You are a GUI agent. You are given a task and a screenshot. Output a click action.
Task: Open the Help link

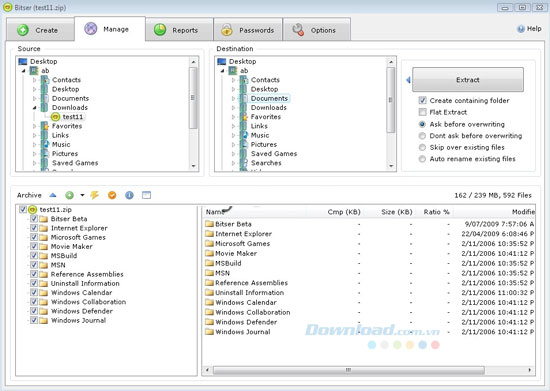pos(534,29)
